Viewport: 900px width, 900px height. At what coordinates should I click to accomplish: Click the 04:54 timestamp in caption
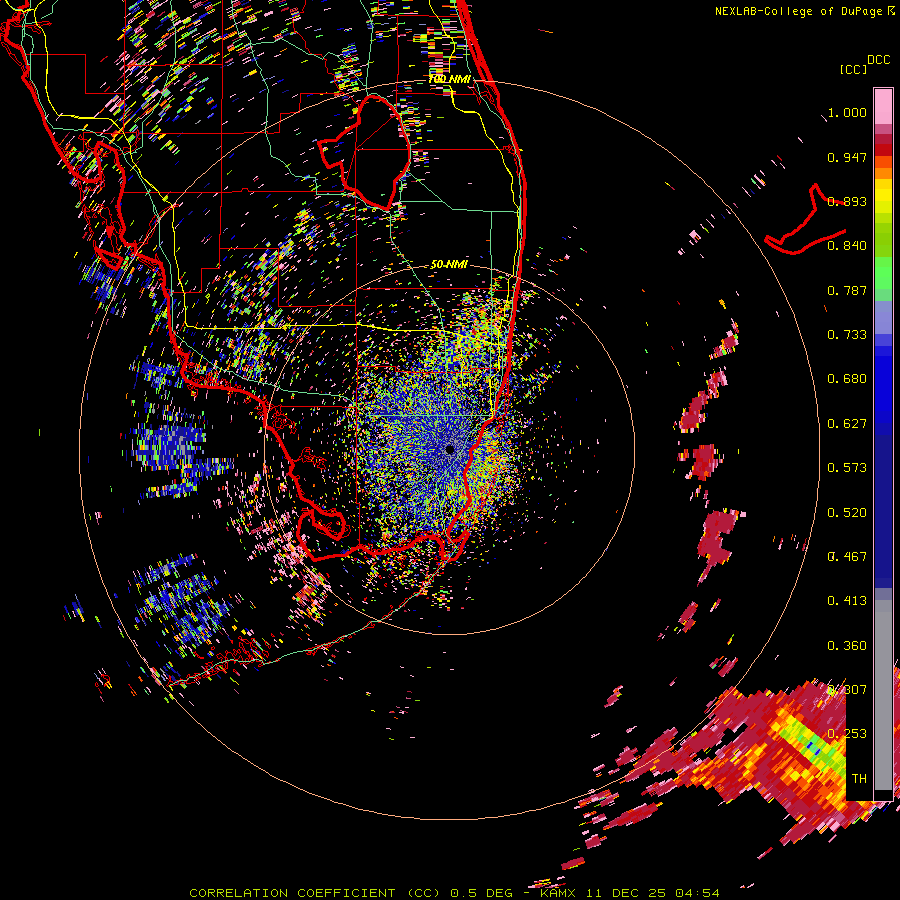pos(697,893)
